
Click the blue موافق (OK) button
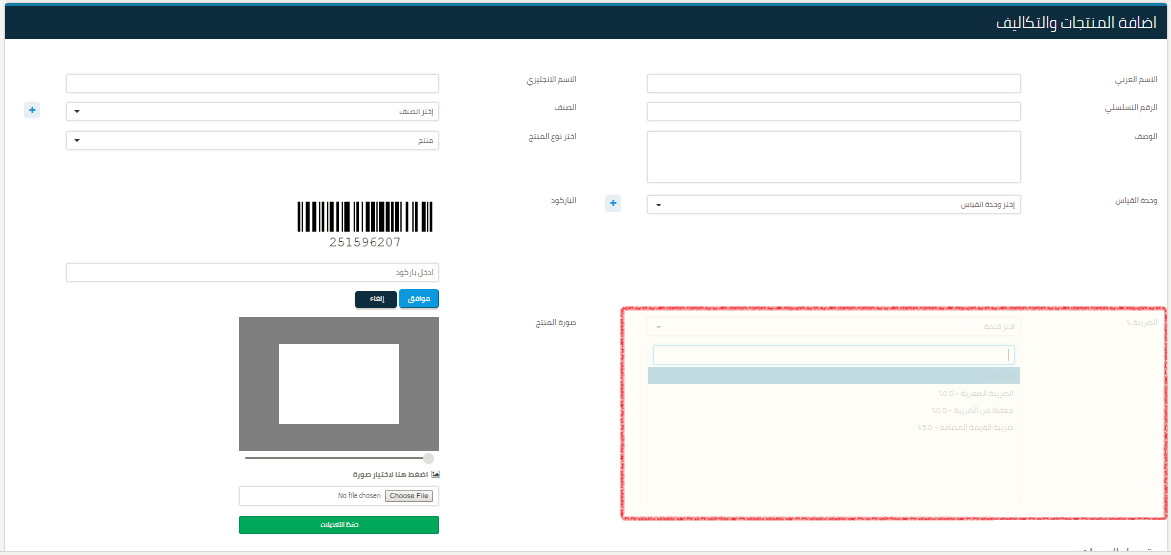tap(419, 299)
